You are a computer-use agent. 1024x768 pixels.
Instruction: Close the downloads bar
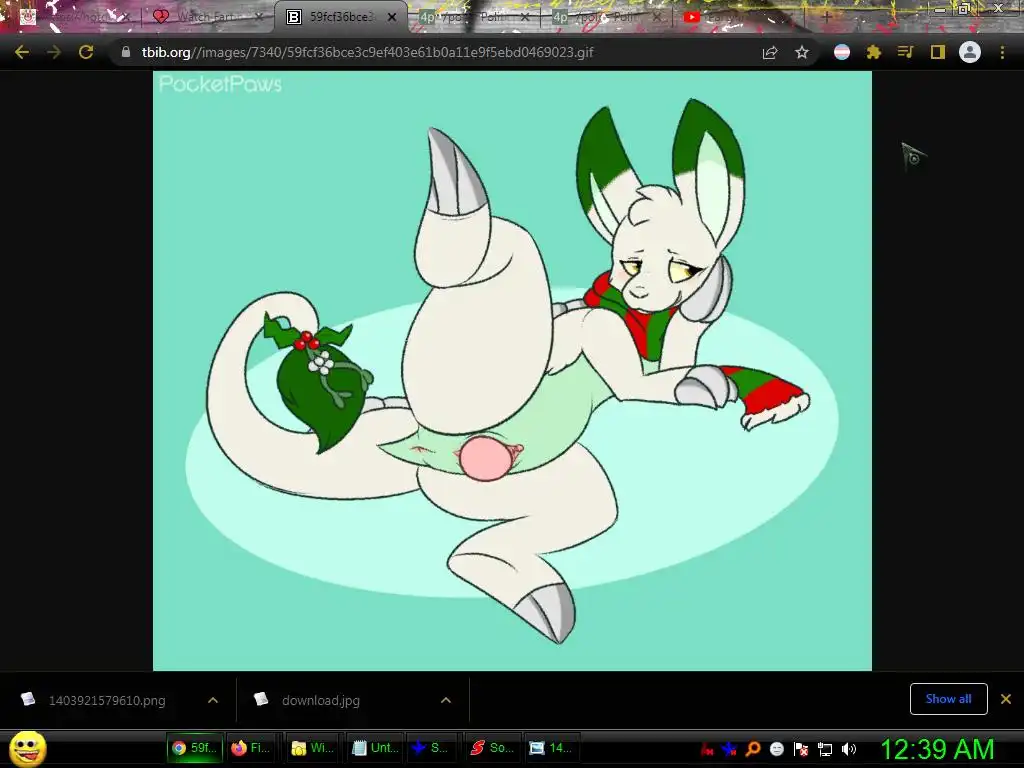[1006, 699]
